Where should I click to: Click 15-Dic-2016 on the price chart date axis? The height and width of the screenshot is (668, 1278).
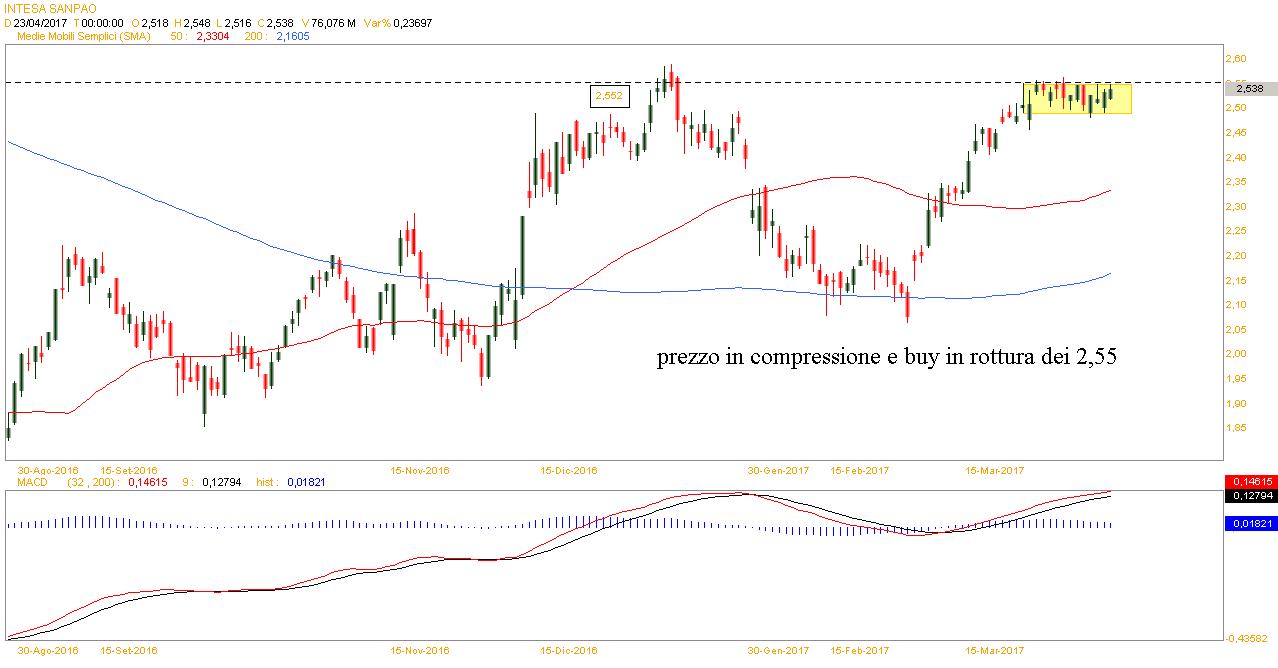point(568,469)
